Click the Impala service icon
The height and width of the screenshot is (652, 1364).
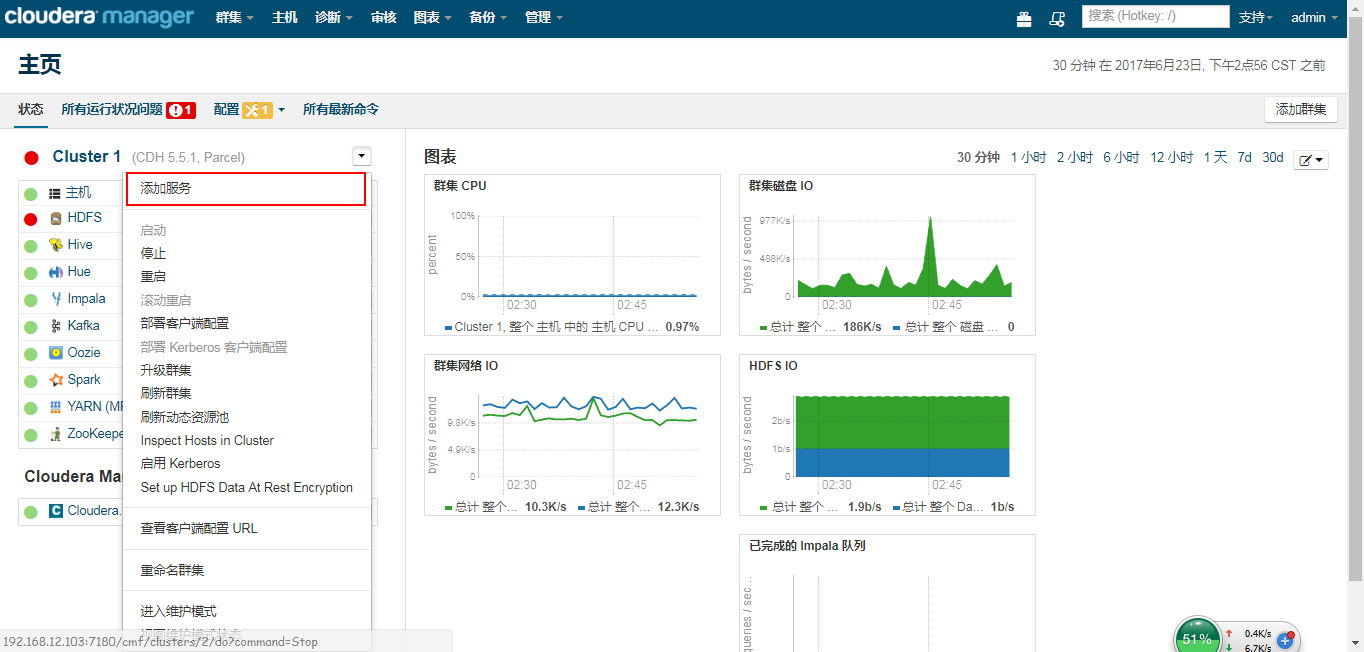(x=56, y=299)
